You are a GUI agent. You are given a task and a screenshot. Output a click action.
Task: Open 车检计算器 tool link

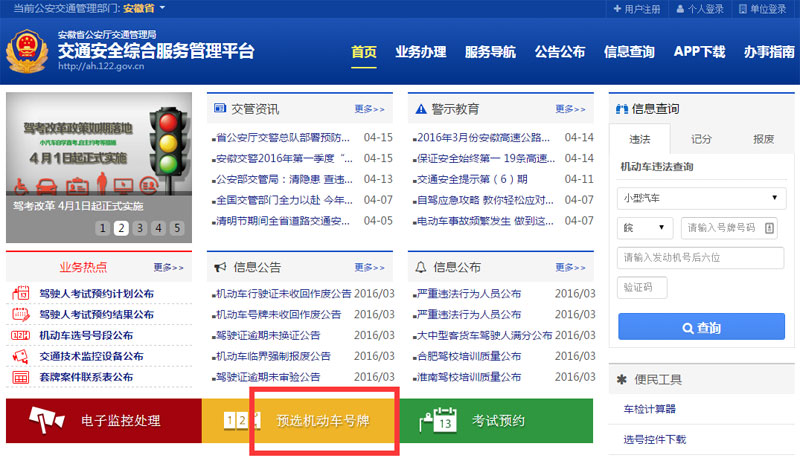(x=649, y=409)
